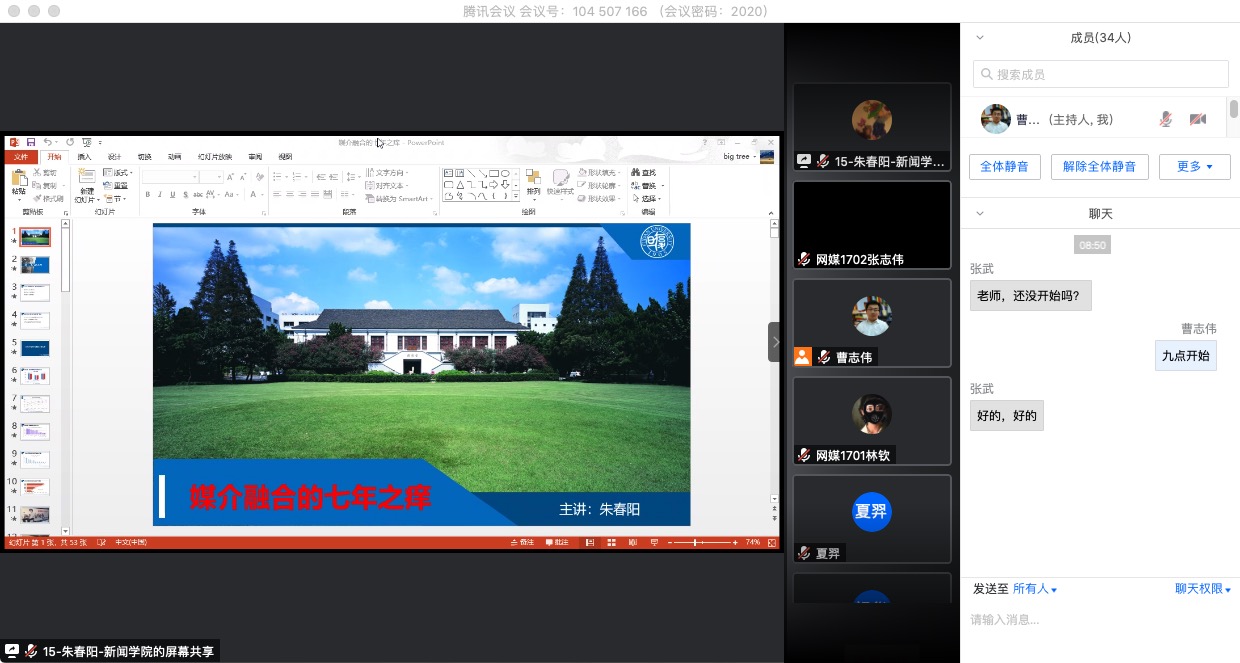
Task: Open the 聊天权限 chat permissions dropdown
Action: [1202, 590]
